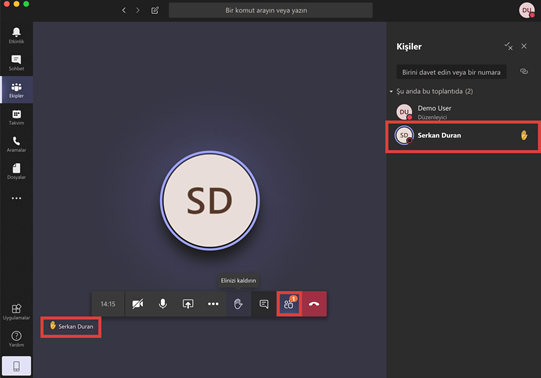541x378 pixels.
Task: Navigate back with left arrow
Action: [x=124, y=10]
